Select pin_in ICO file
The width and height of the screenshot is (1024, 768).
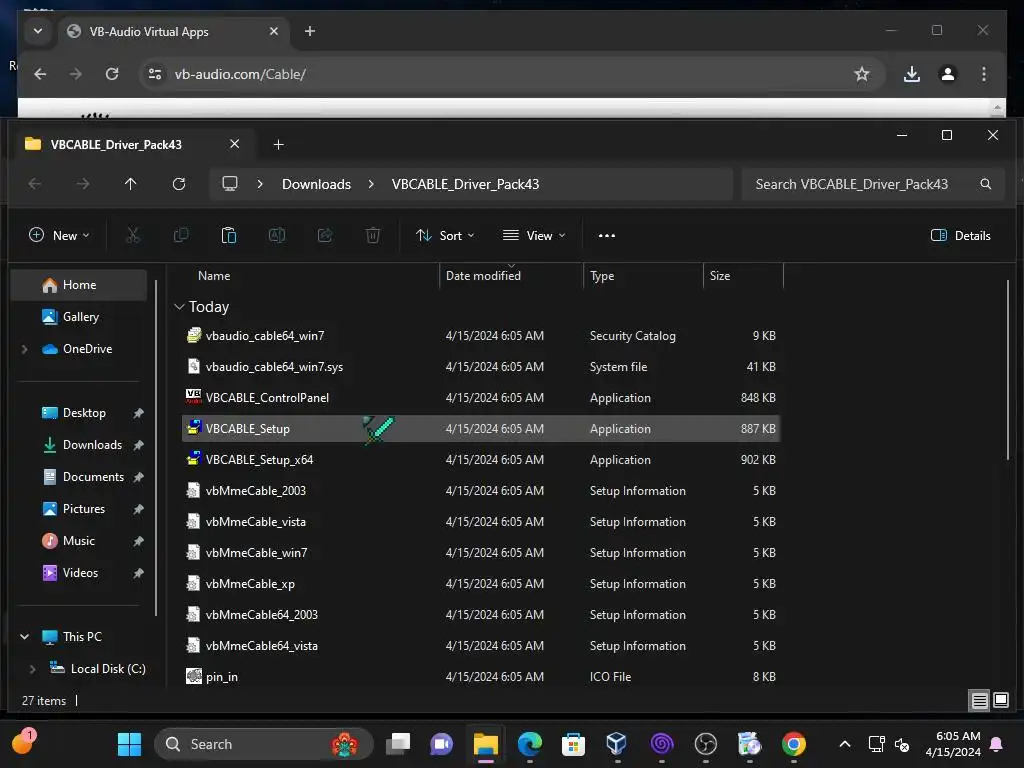(481, 677)
